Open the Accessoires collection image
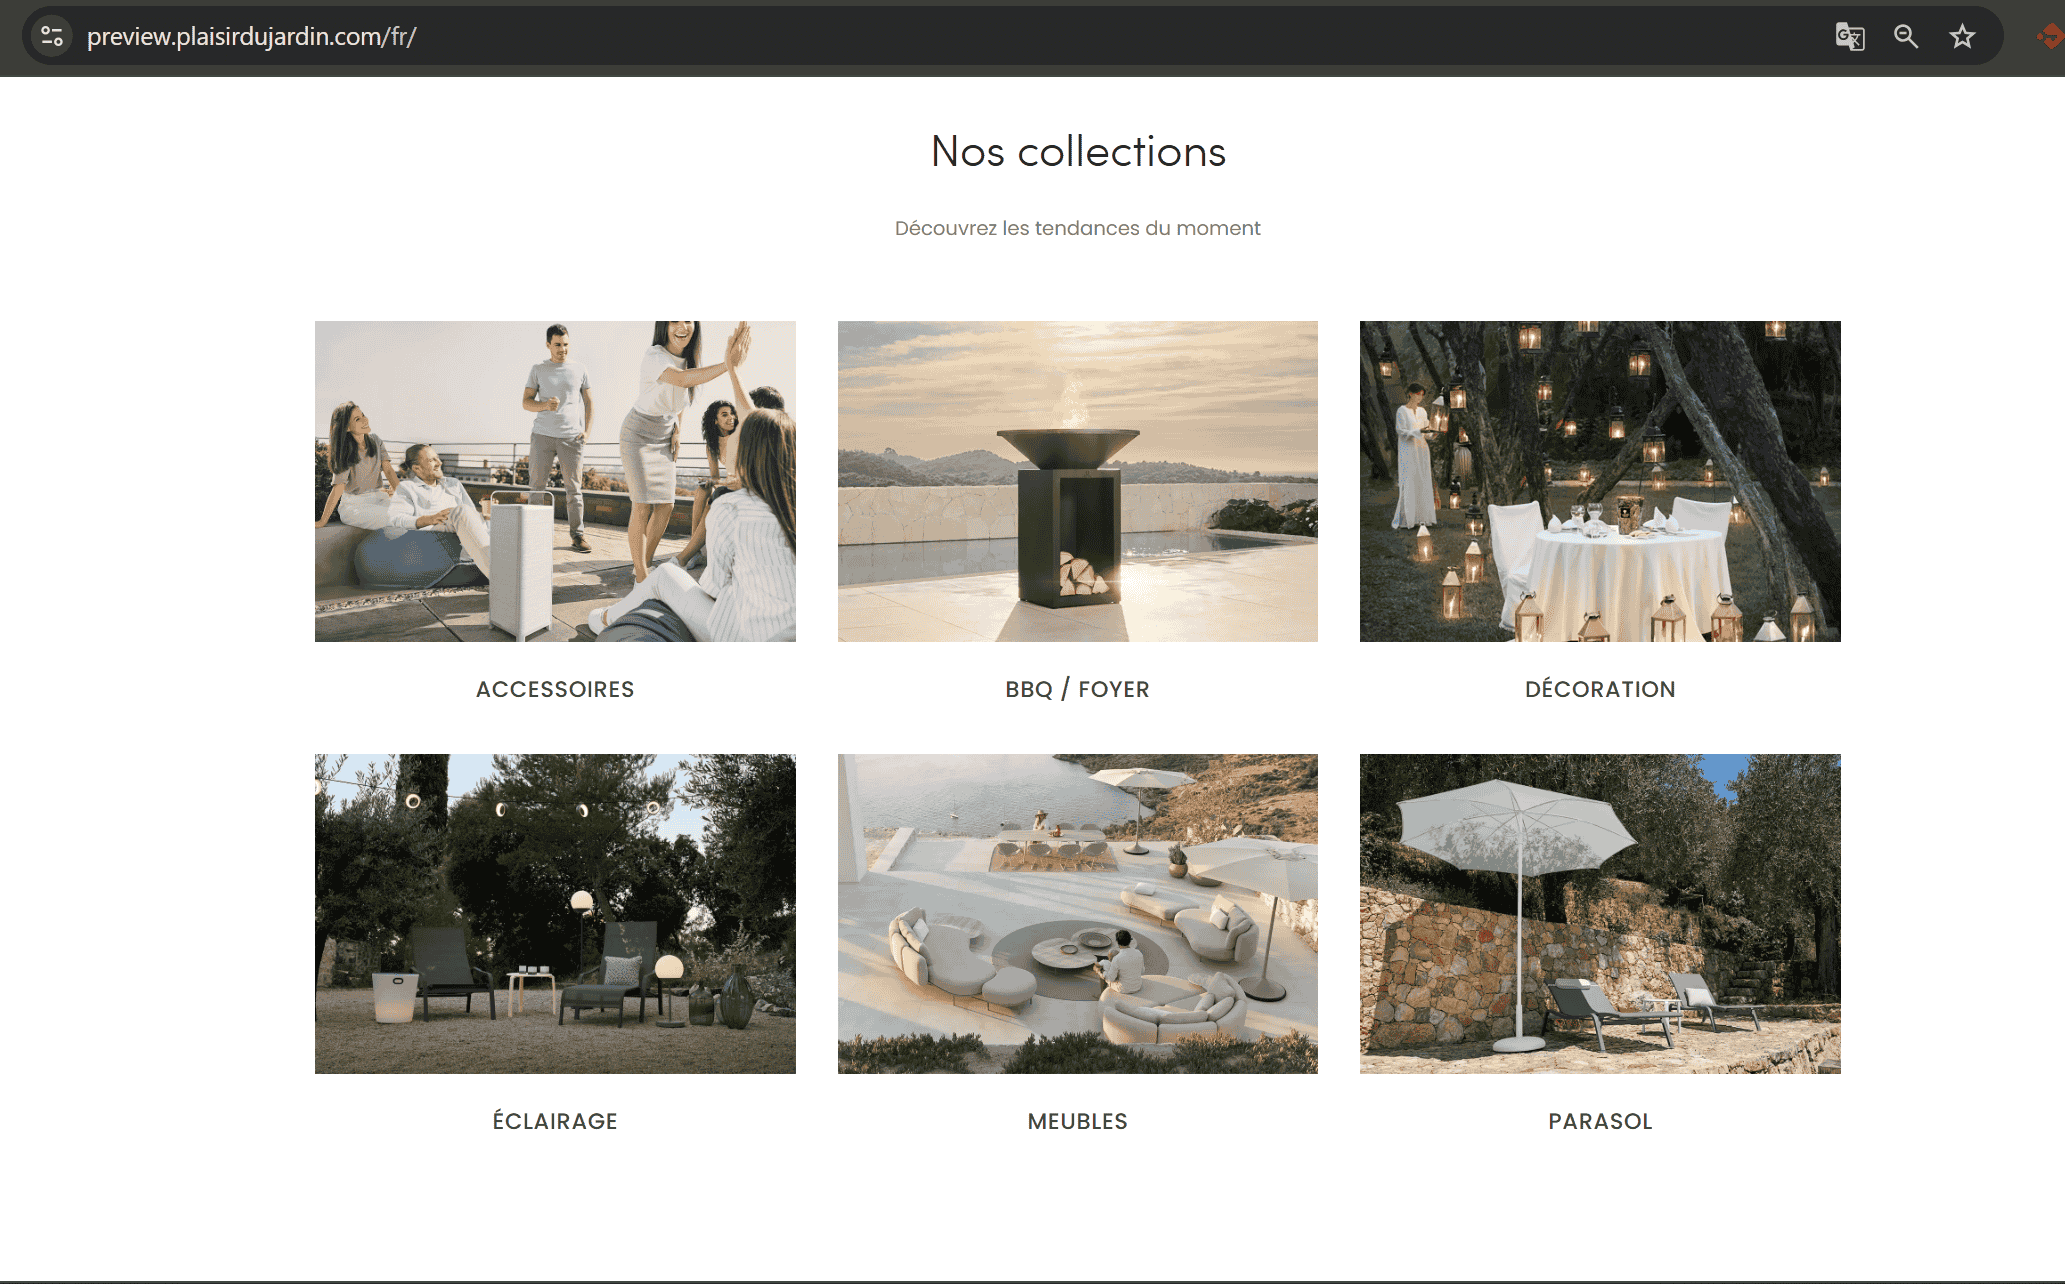Image resolution: width=2065 pixels, height=1284 pixels. 555,481
